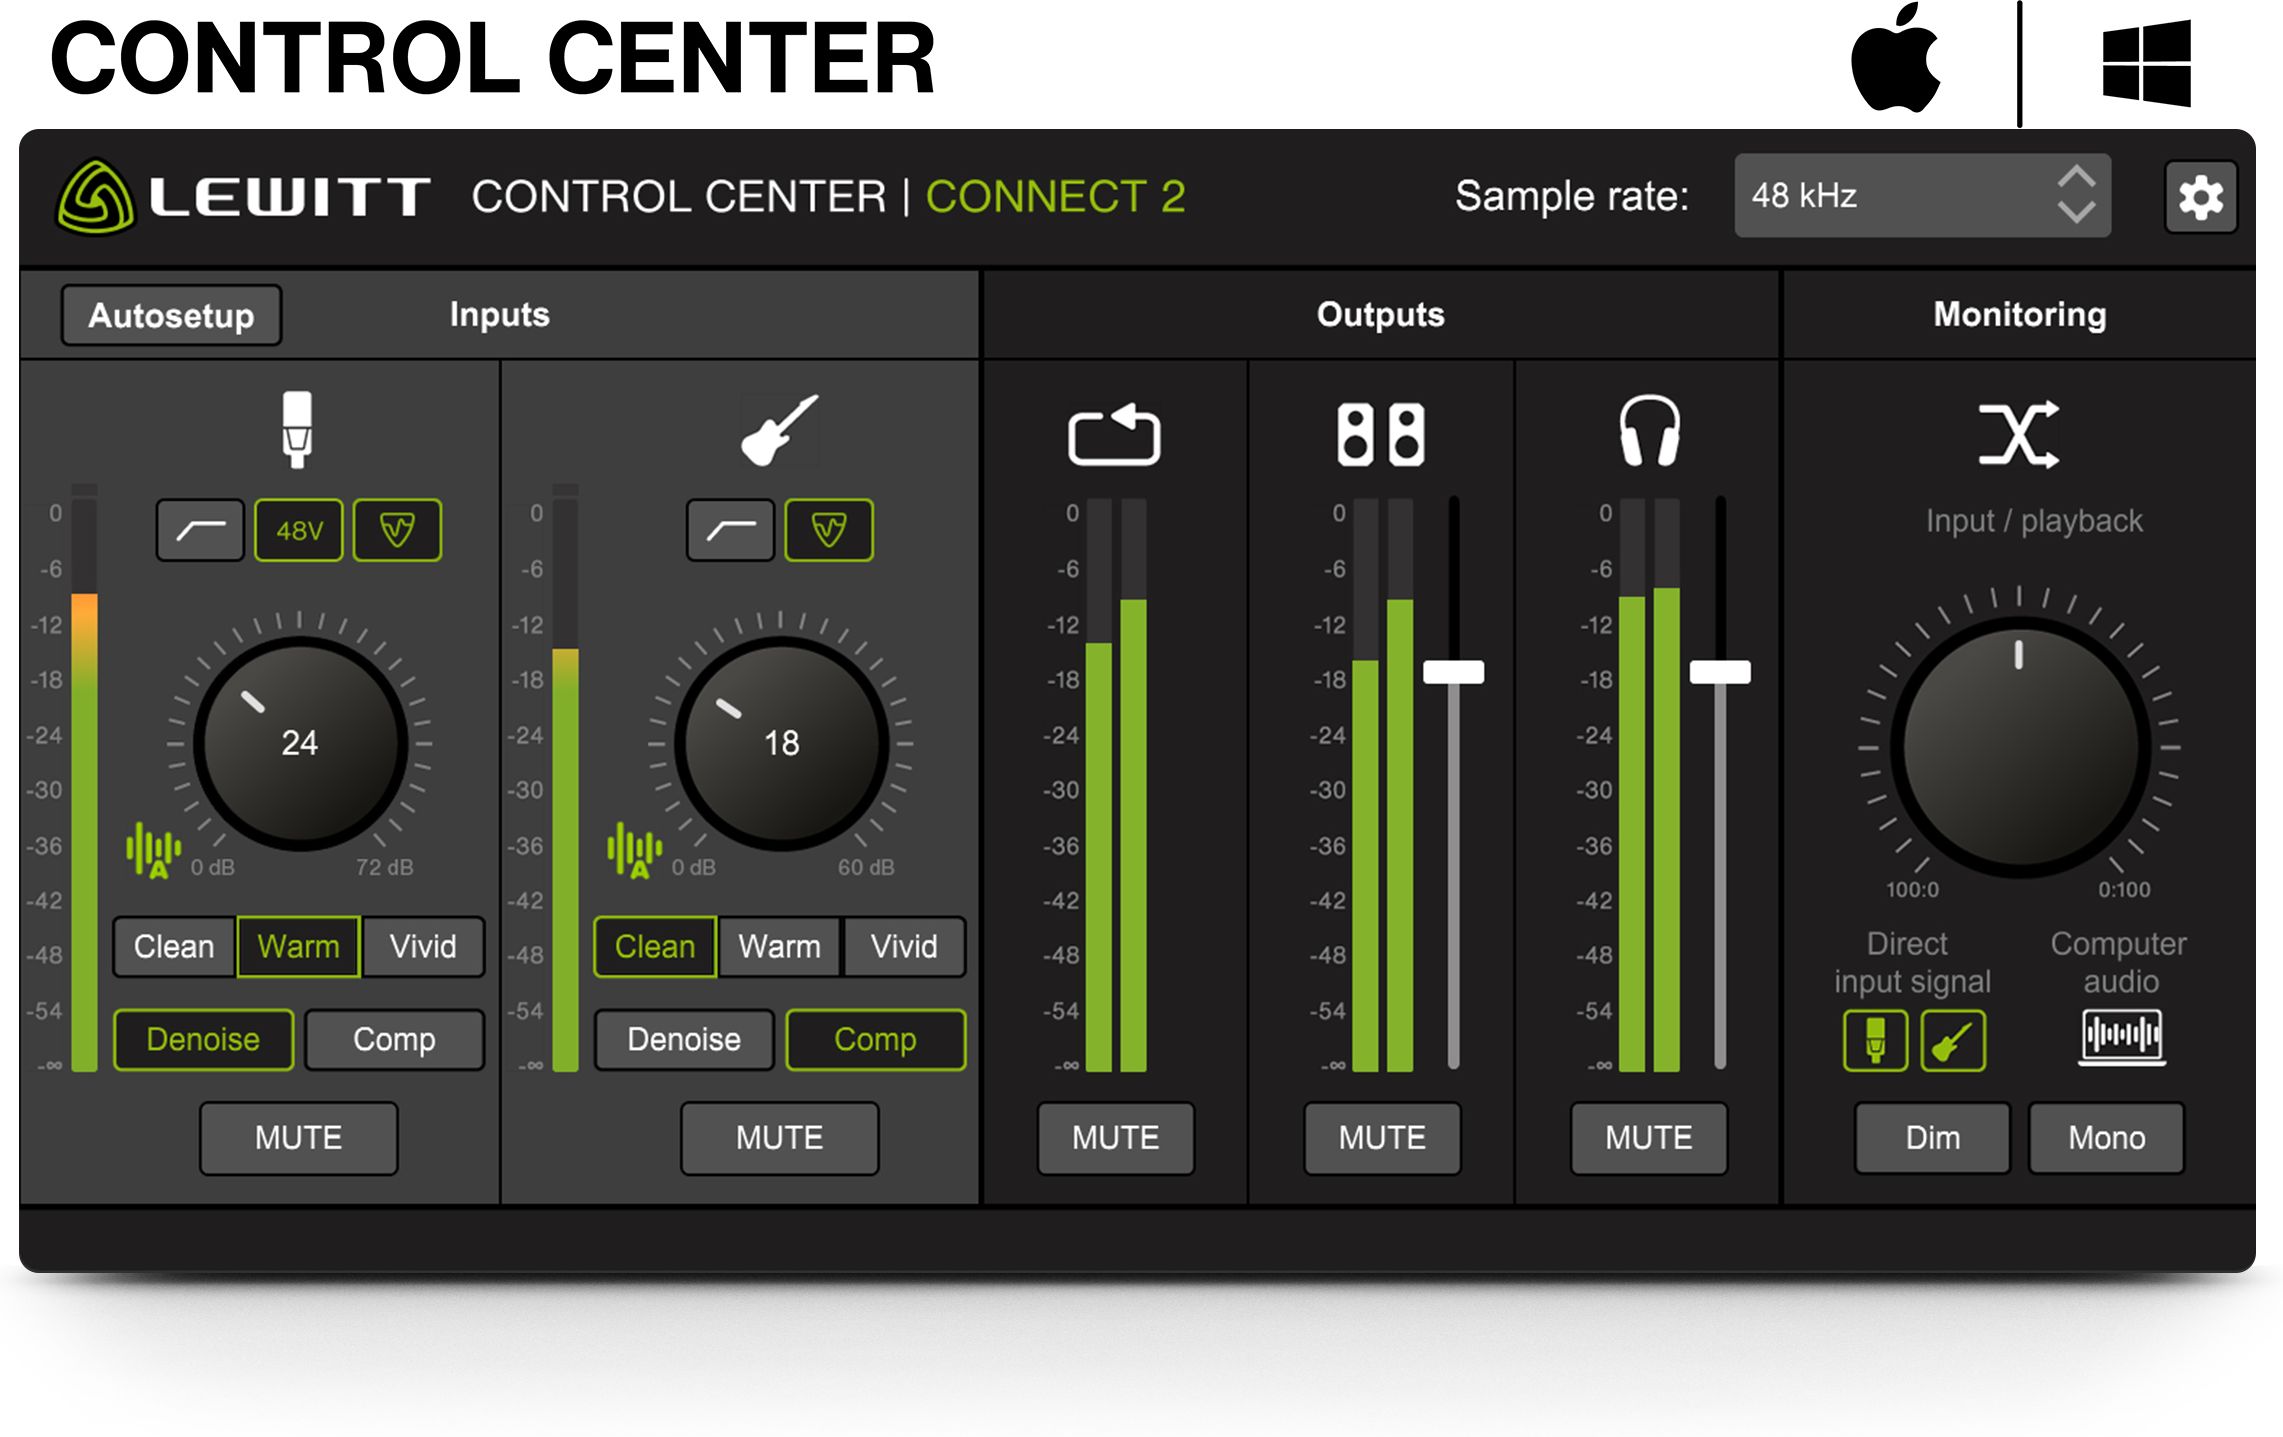The height and width of the screenshot is (1437, 2283).
Task: Click the sample rate up arrow
Action: [x=2076, y=176]
